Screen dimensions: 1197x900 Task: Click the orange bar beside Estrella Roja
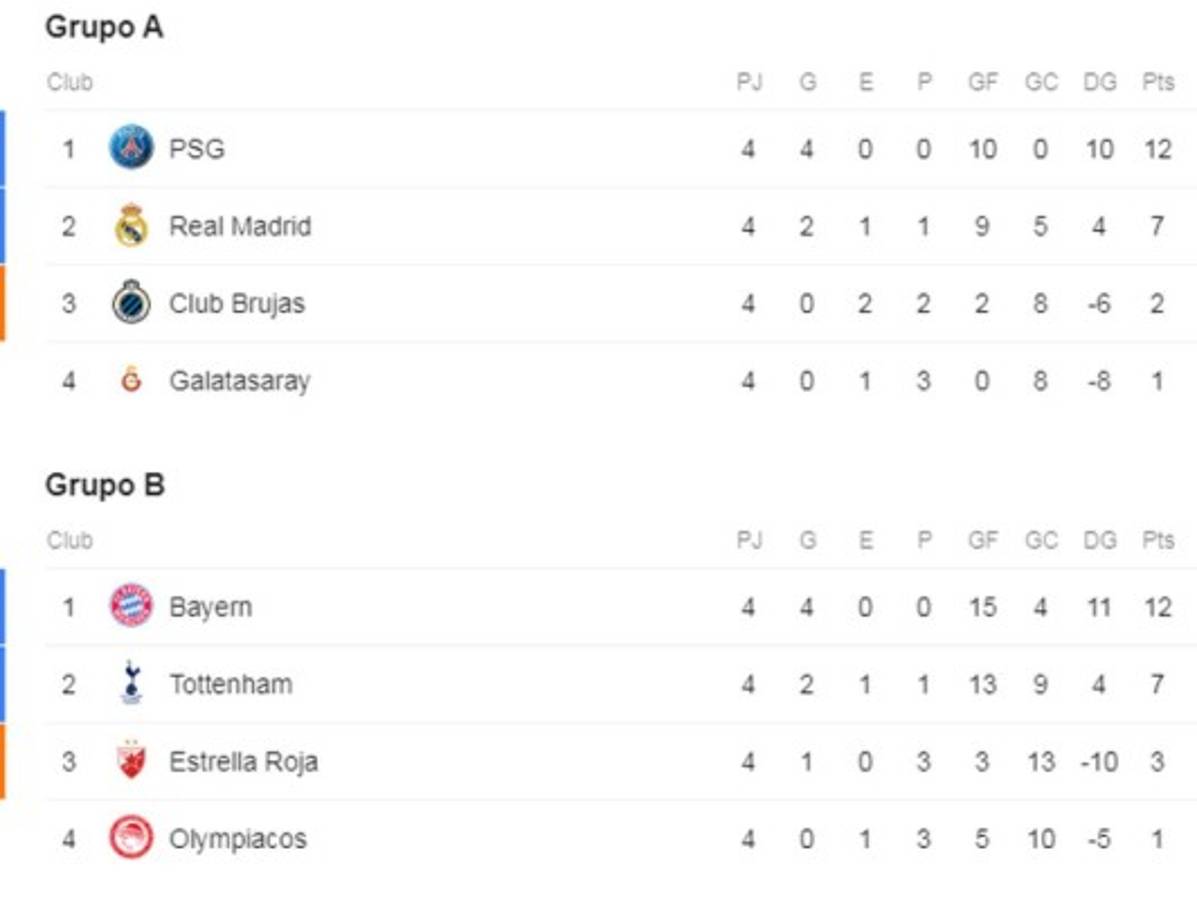tap(3, 761)
